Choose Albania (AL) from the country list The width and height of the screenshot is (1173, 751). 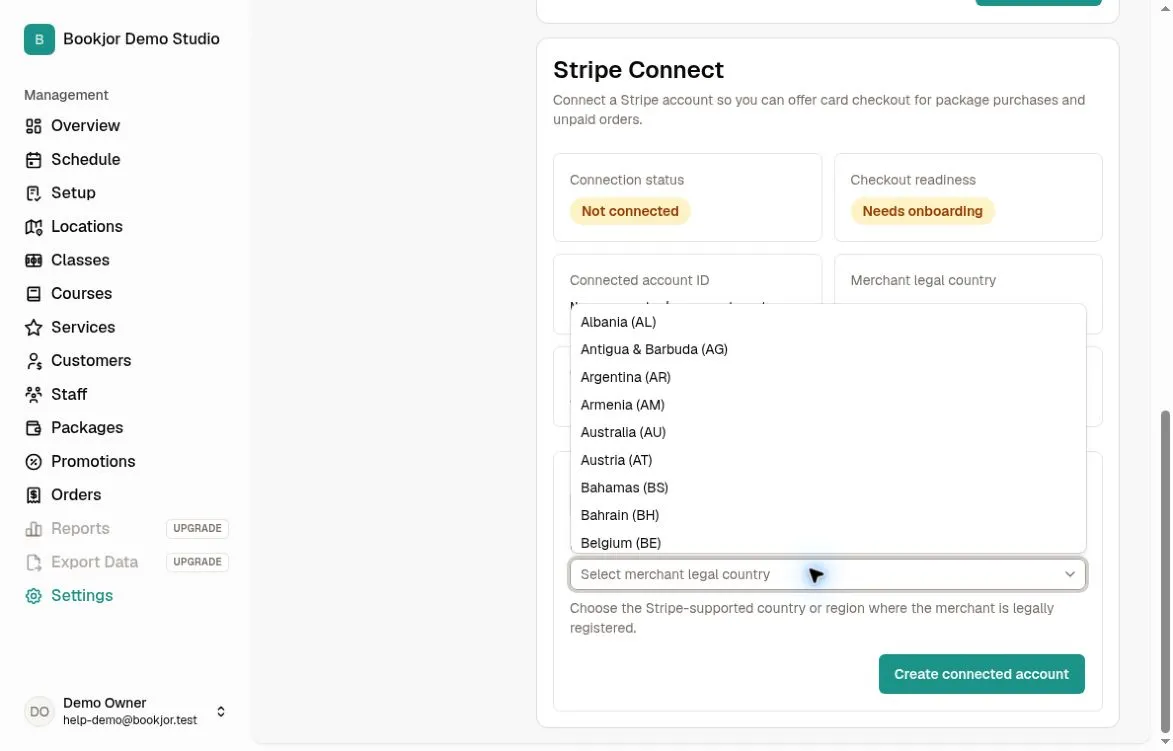coord(827,322)
